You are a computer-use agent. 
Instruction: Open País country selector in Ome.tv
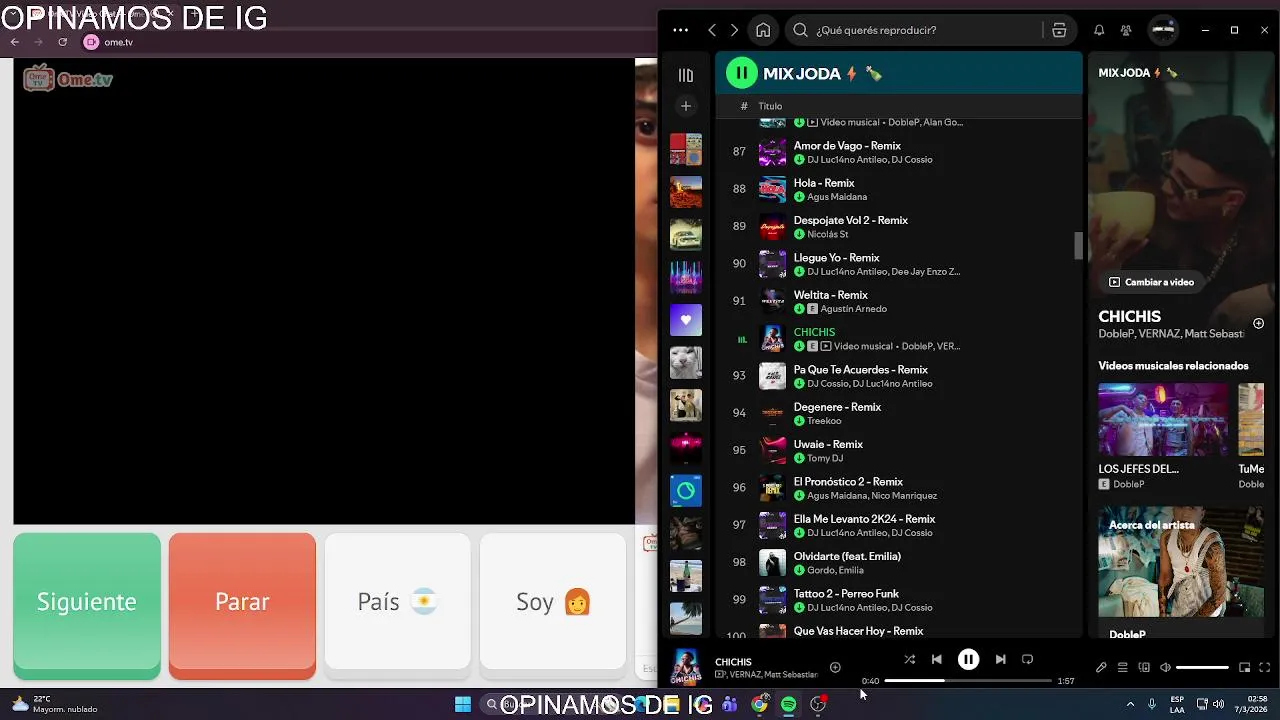[397, 602]
